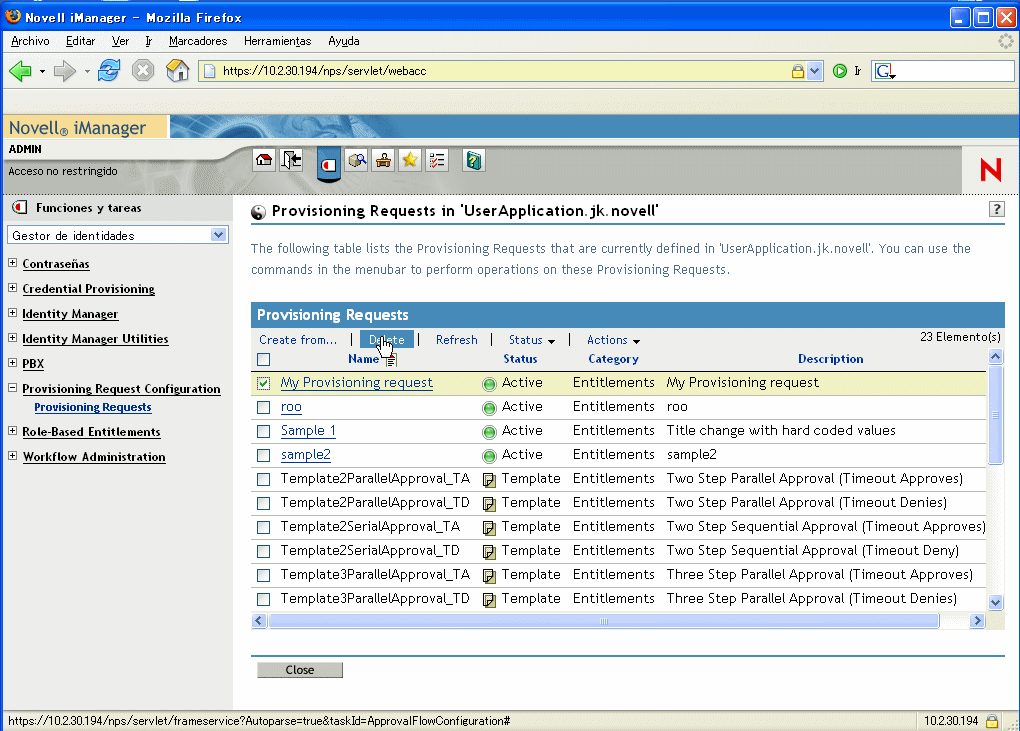Collapse Provisioning Request Configuration node

pyautogui.click(x=12, y=388)
